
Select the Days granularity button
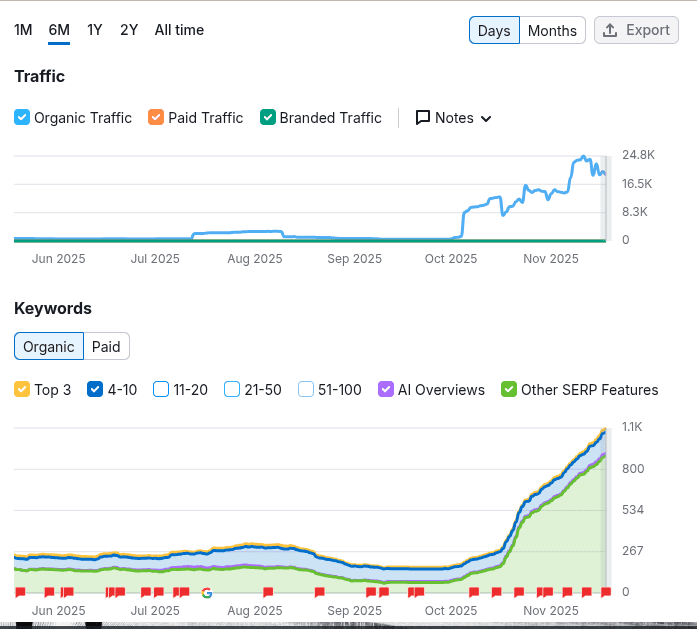coord(494,30)
